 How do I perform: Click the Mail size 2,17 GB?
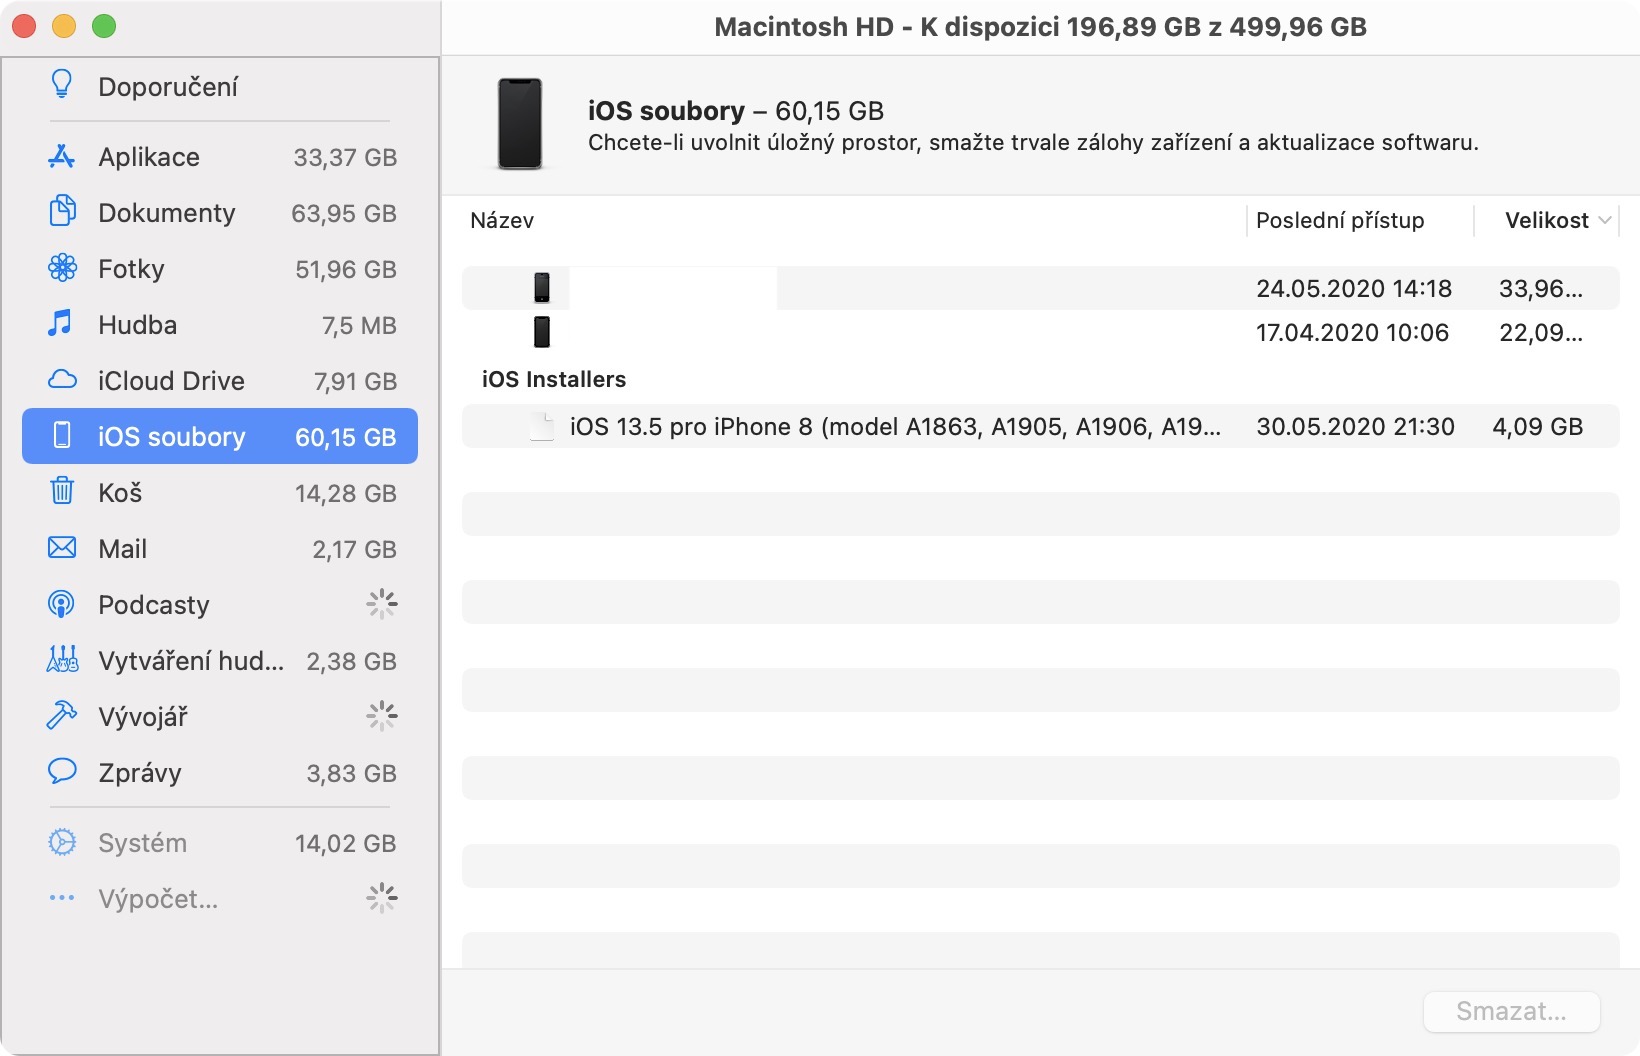click(x=355, y=549)
